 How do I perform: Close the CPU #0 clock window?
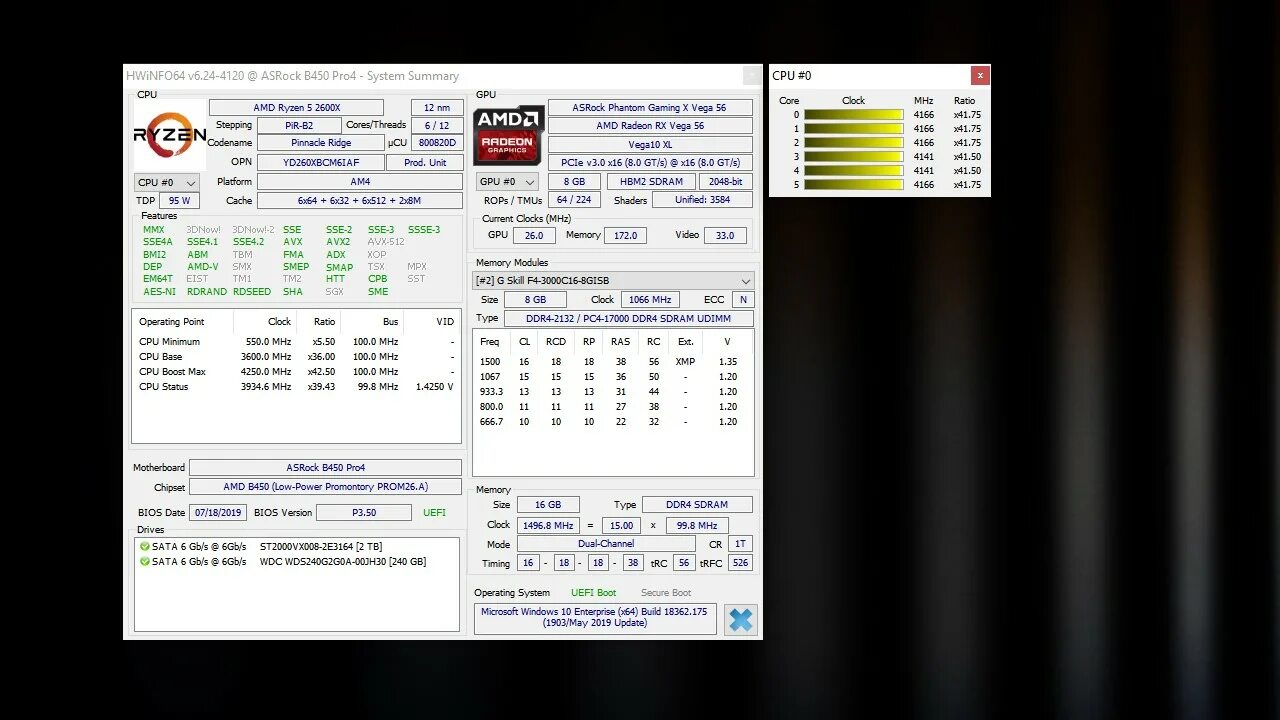[x=980, y=75]
